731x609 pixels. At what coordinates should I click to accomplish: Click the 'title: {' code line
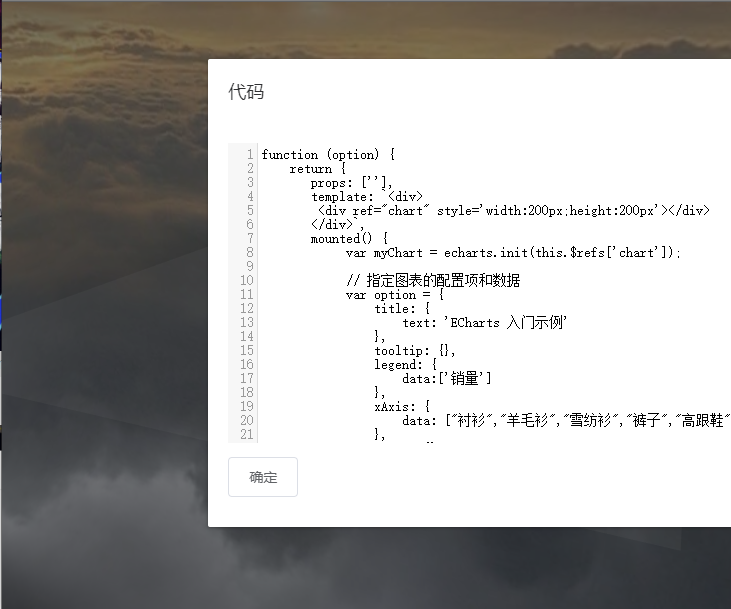402,309
